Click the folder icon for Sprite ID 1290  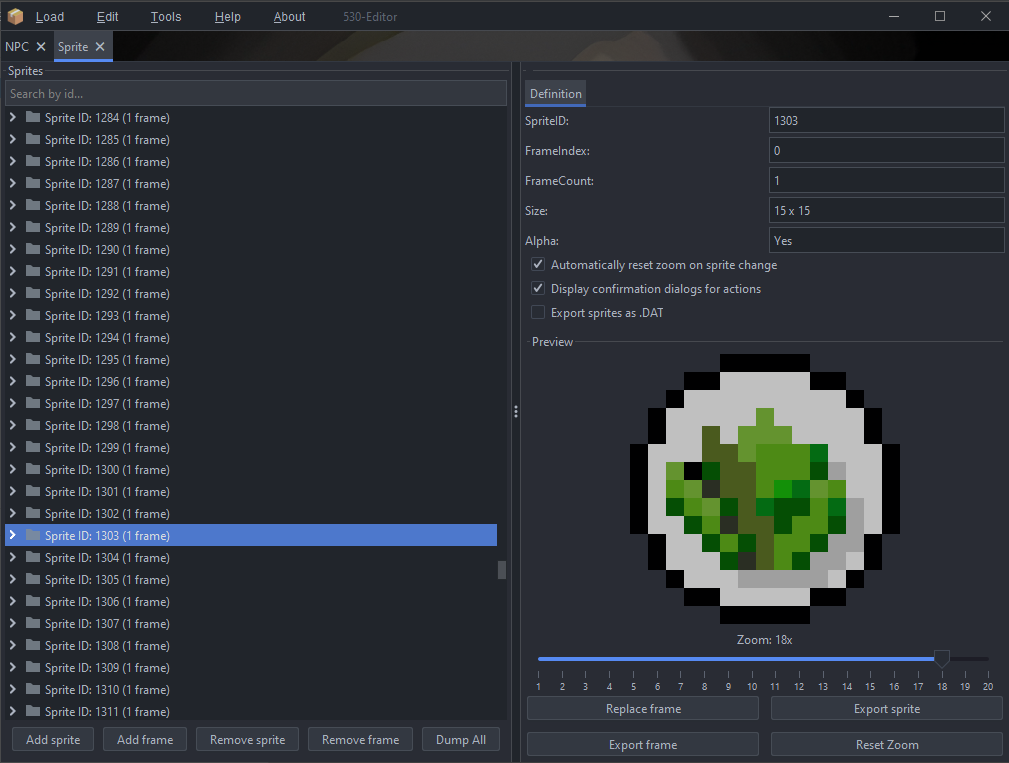tap(33, 249)
